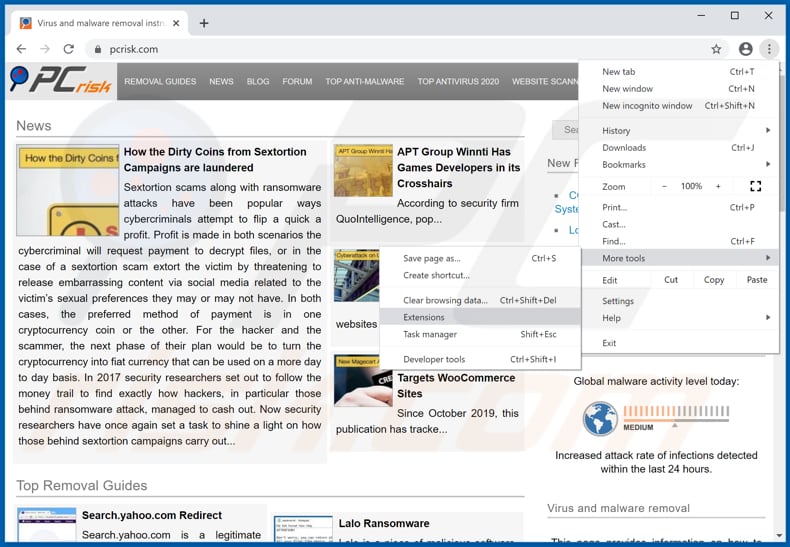
Task: Click the Dirty Coins article thumbnail
Action: tap(68, 190)
